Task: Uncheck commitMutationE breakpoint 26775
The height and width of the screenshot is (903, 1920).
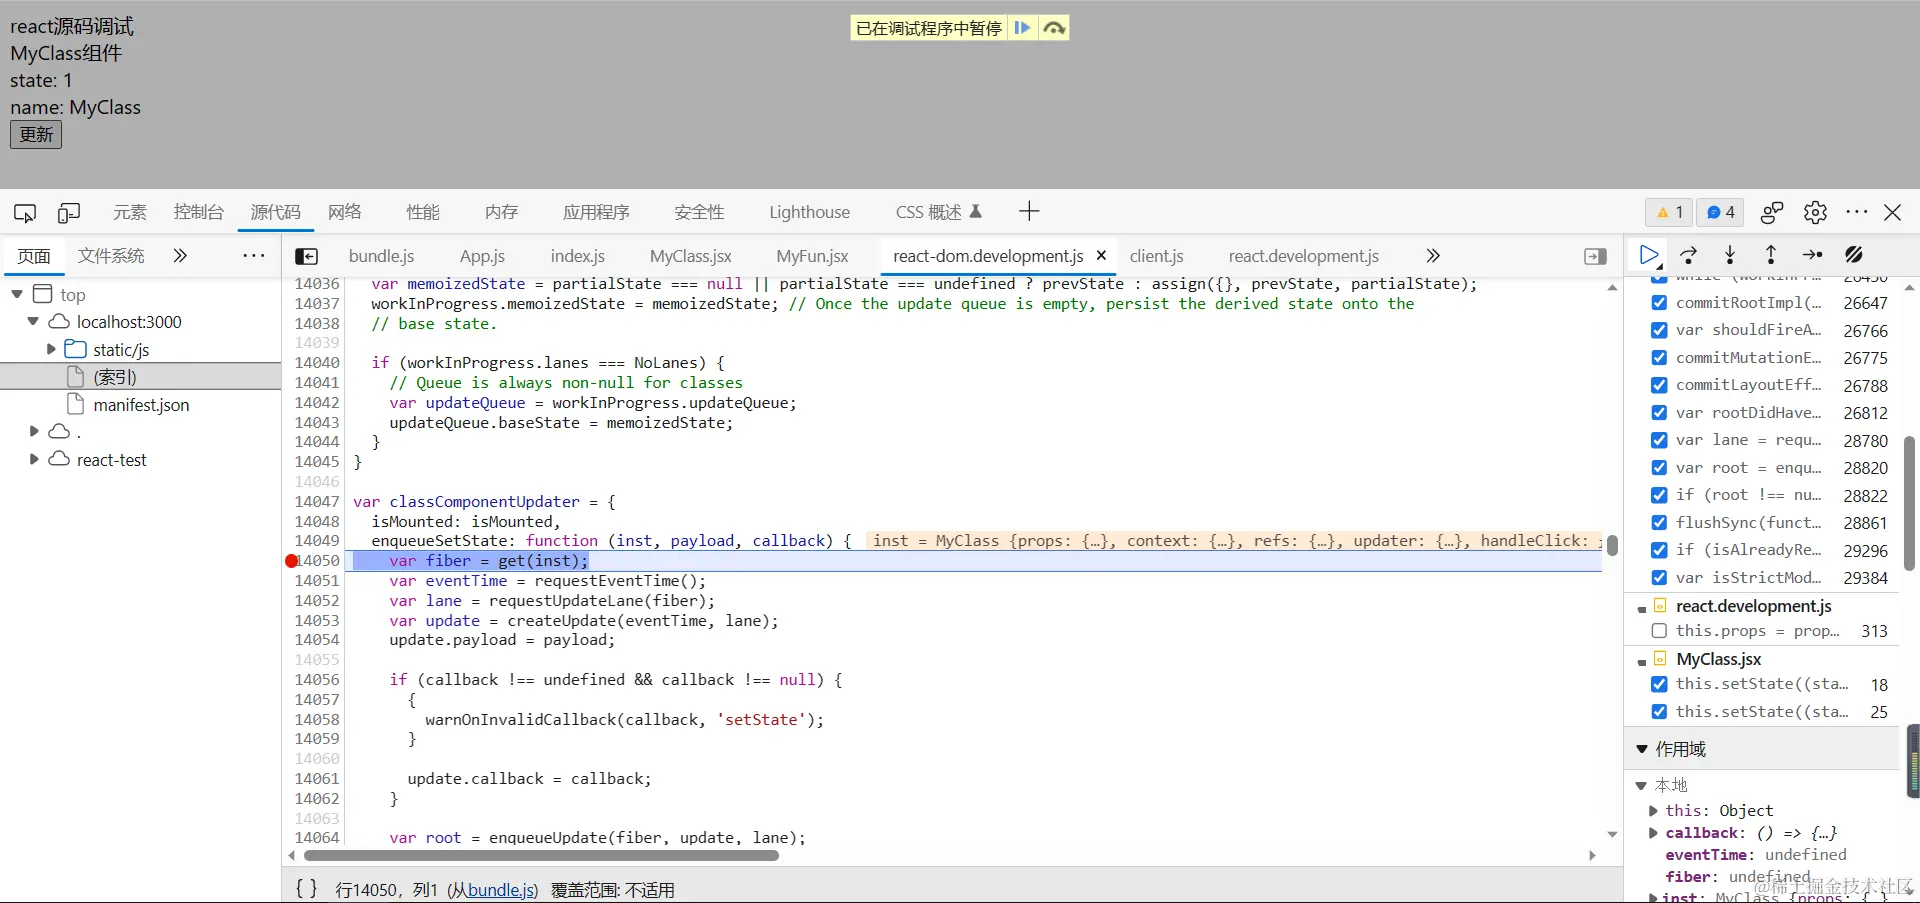Action: [1659, 357]
